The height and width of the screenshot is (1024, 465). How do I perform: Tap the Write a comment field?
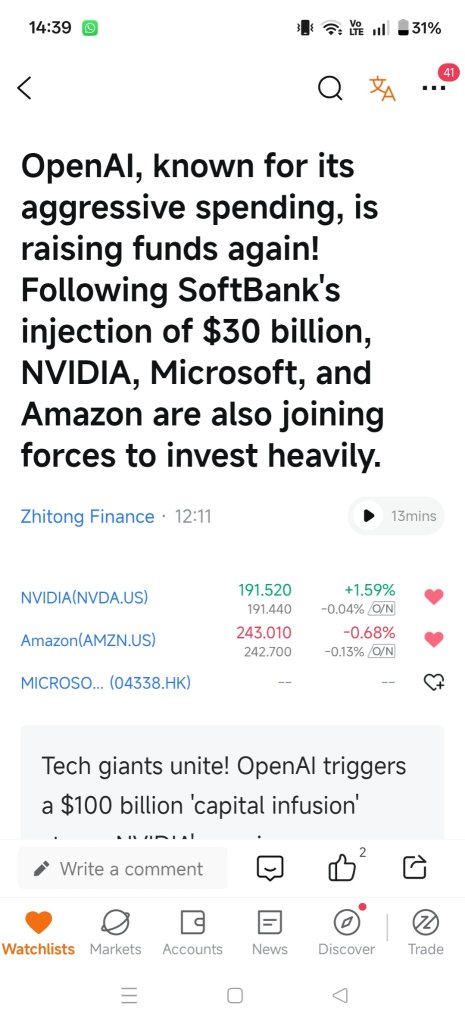click(x=123, y=869)
